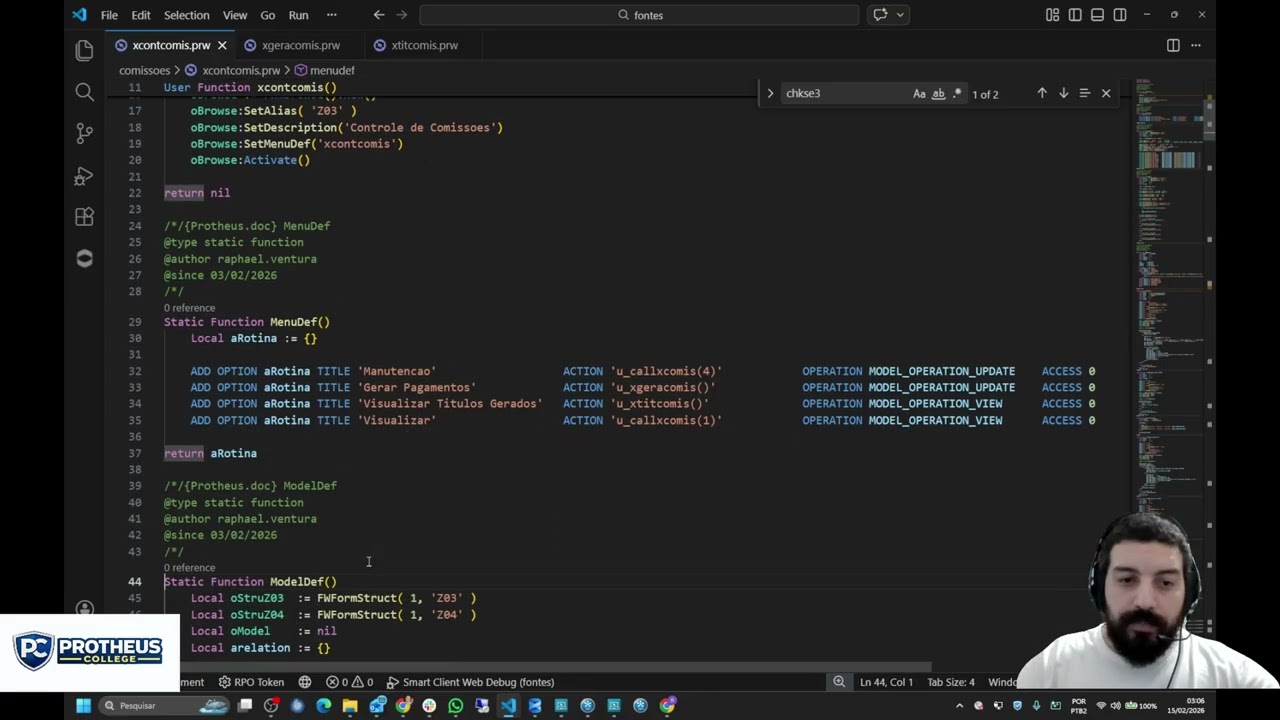Toggle Find in Selection
Screen dimensions: 1280x720
tap(1084, 93)
